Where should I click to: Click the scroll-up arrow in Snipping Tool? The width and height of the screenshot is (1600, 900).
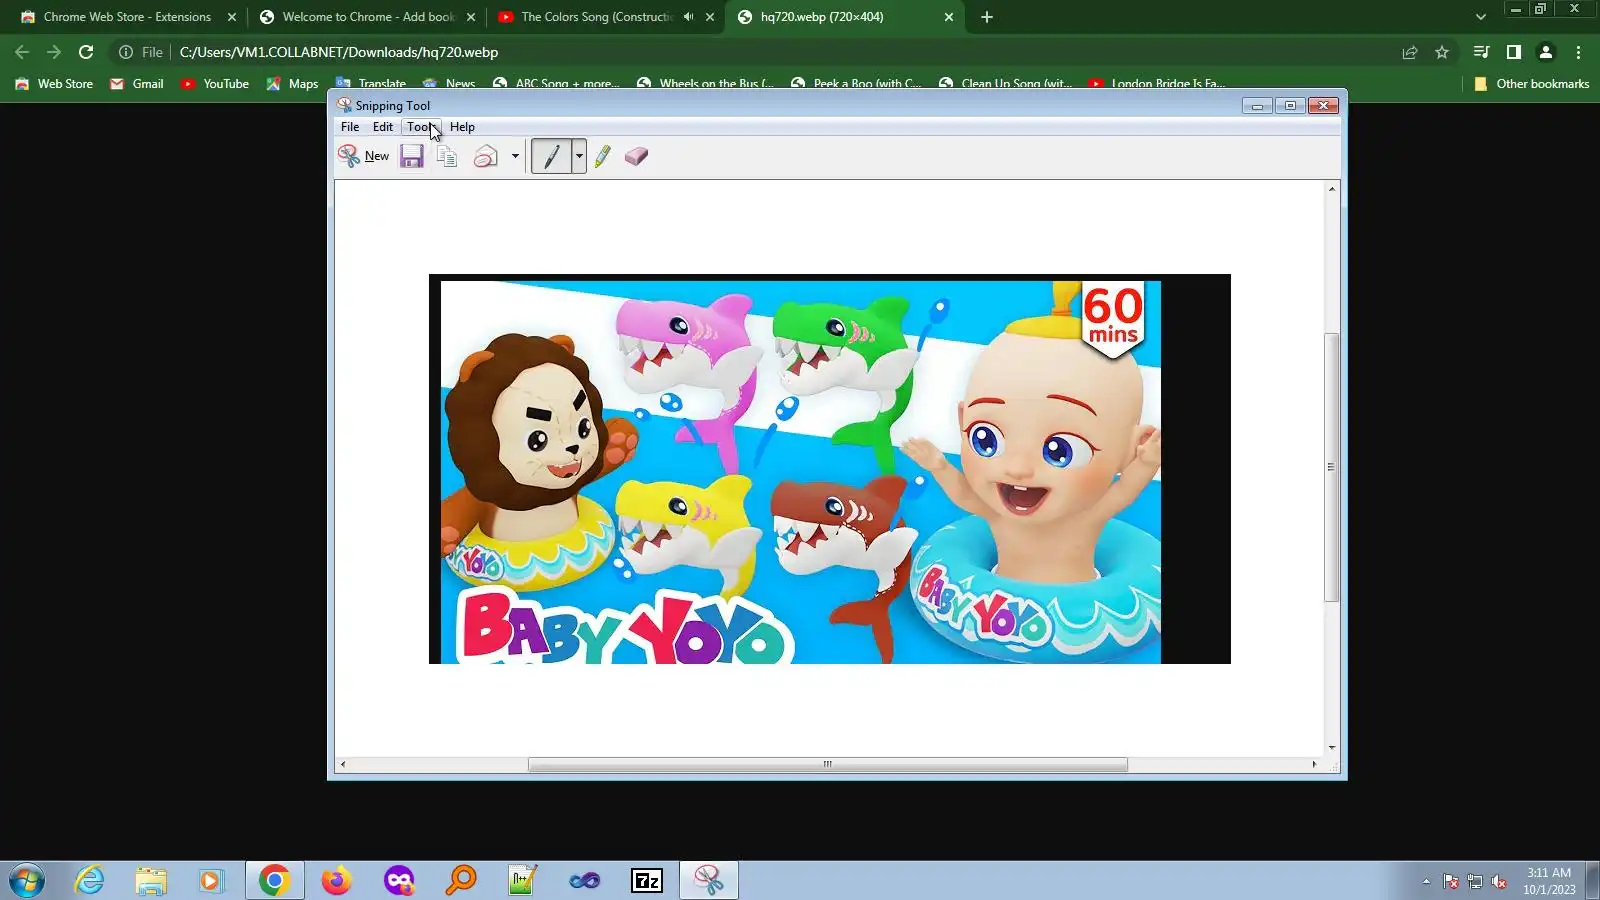(1331, 189)
